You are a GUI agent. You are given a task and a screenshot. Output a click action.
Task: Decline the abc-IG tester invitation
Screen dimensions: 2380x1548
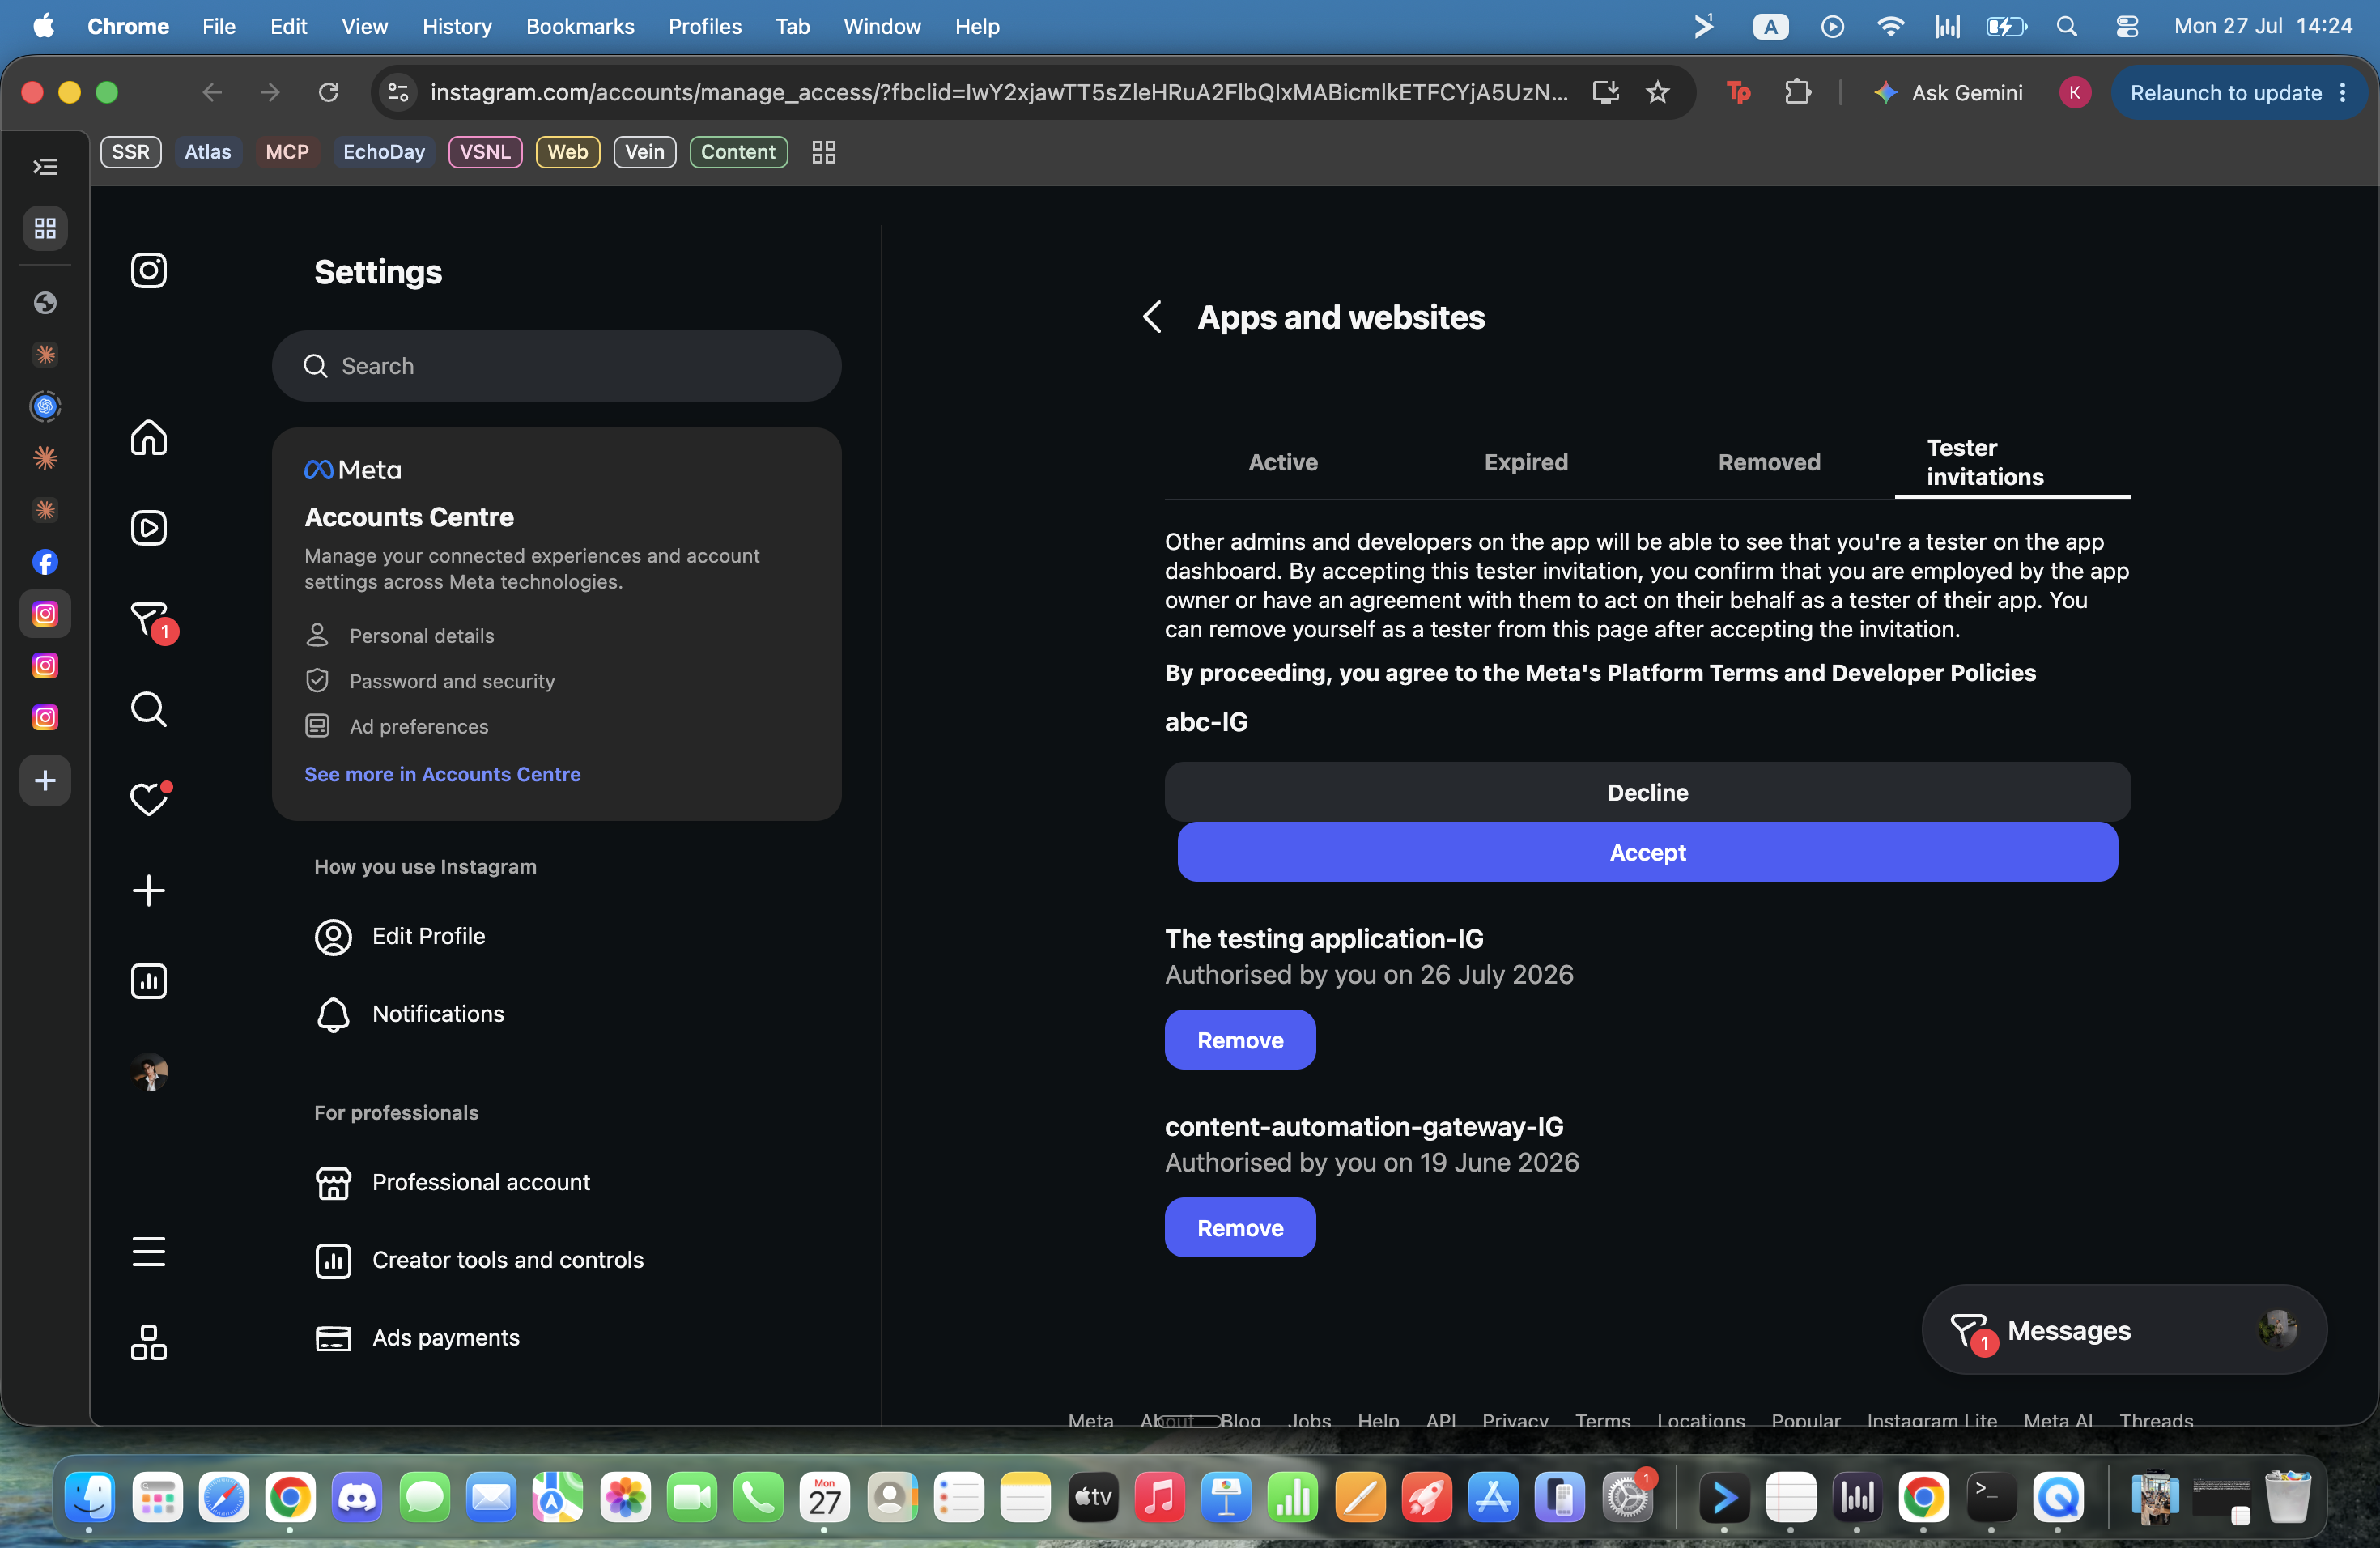(1647, 792)
